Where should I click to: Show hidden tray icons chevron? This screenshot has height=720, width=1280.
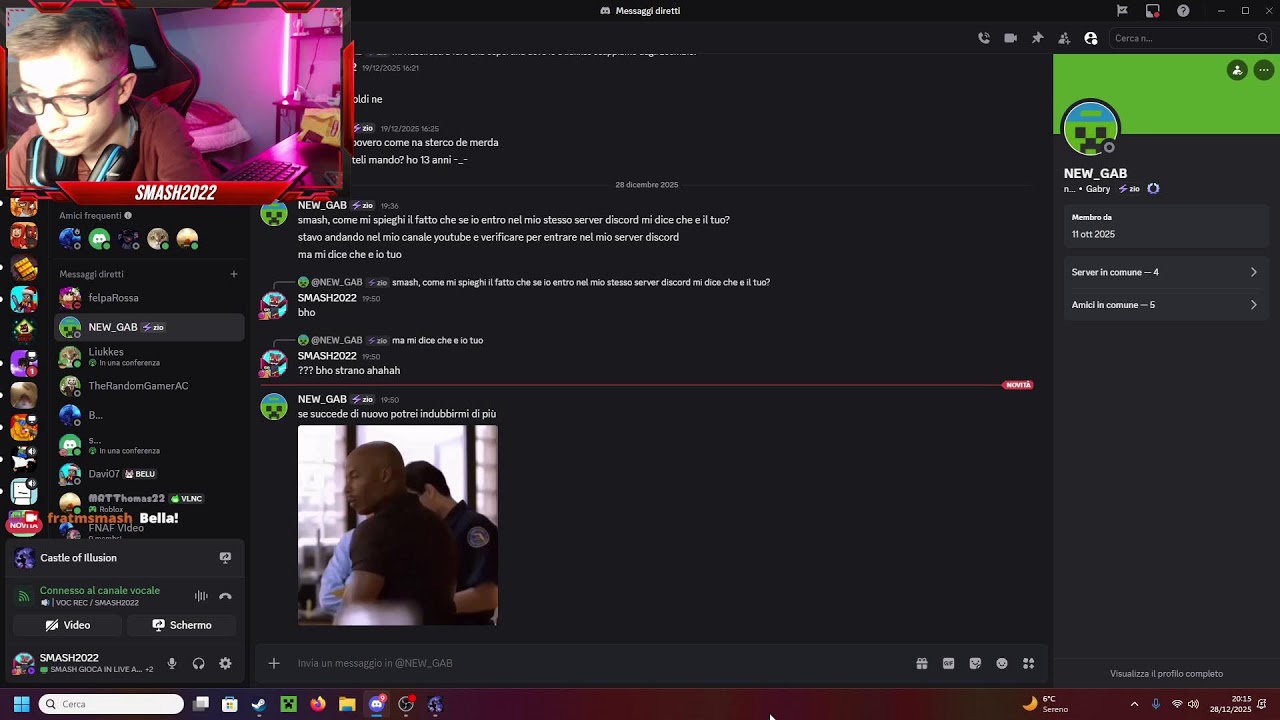pyautogui.click(x=1134, y=704)
